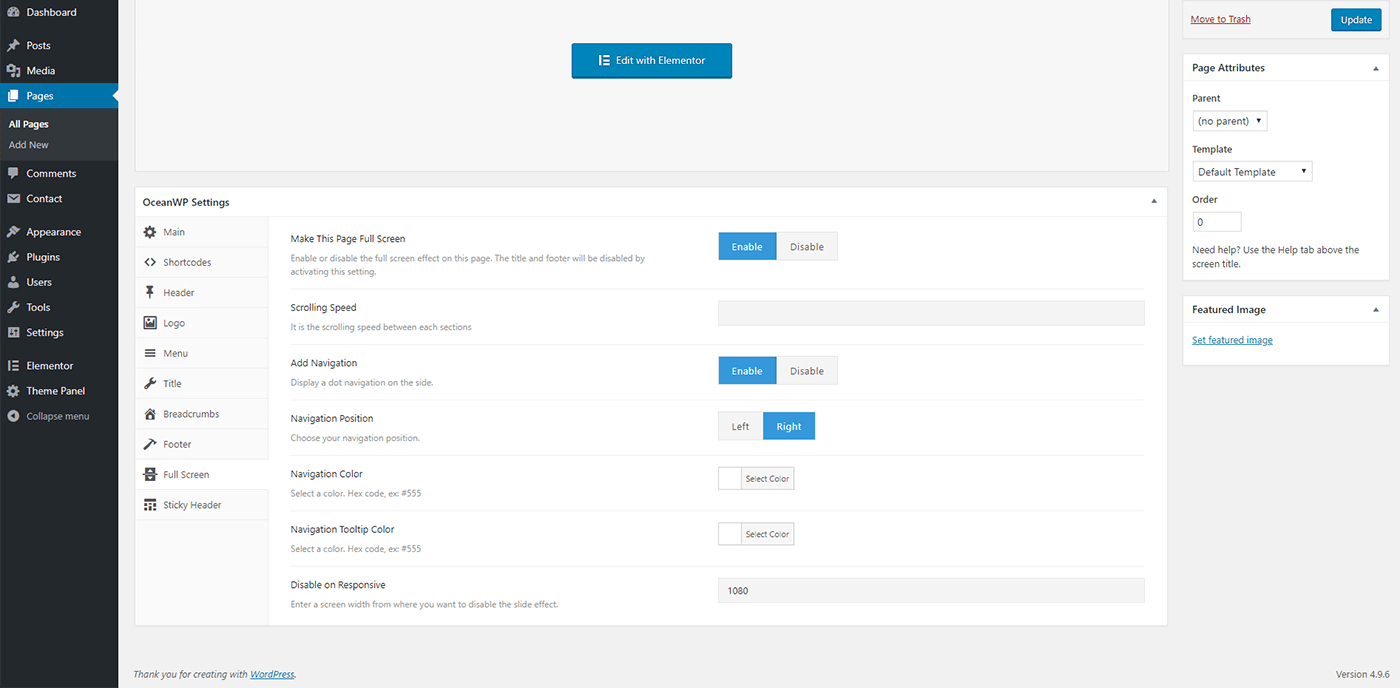Collapse the Featured Image box
Screen dimensions: 1400x688
point(1375,310)
